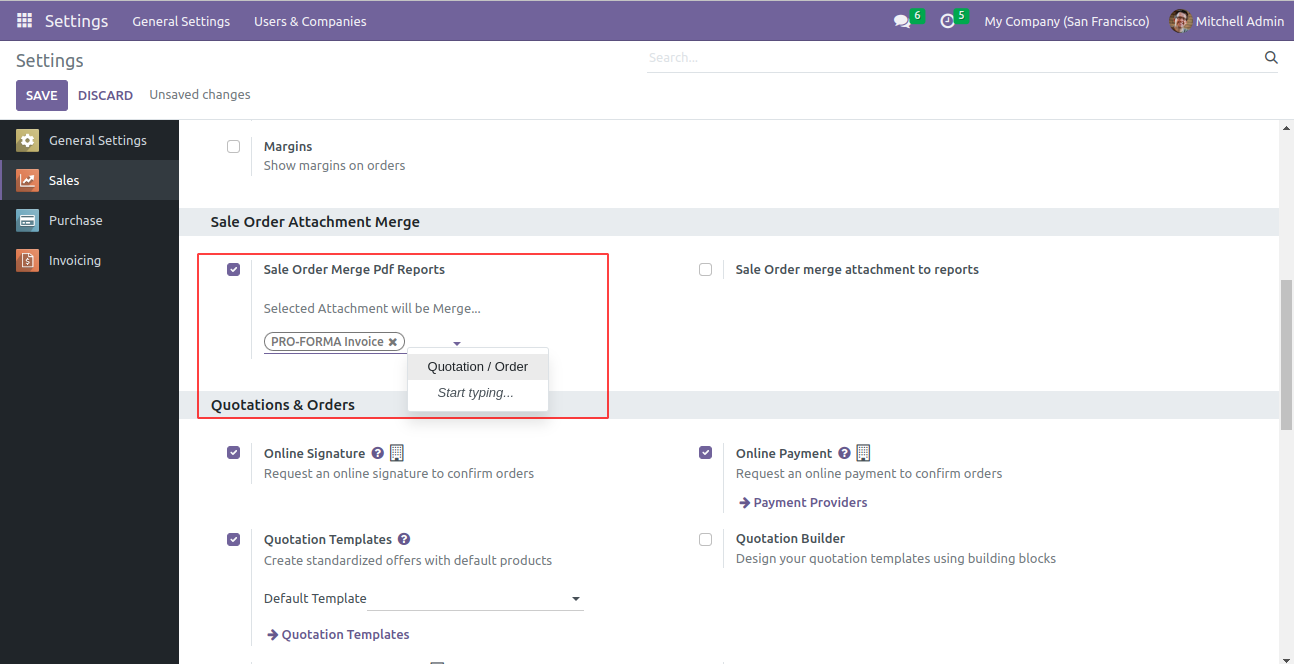Uncheck the Online Signature option
This screenshot has height=664, width=1294.
coord(234,452)
